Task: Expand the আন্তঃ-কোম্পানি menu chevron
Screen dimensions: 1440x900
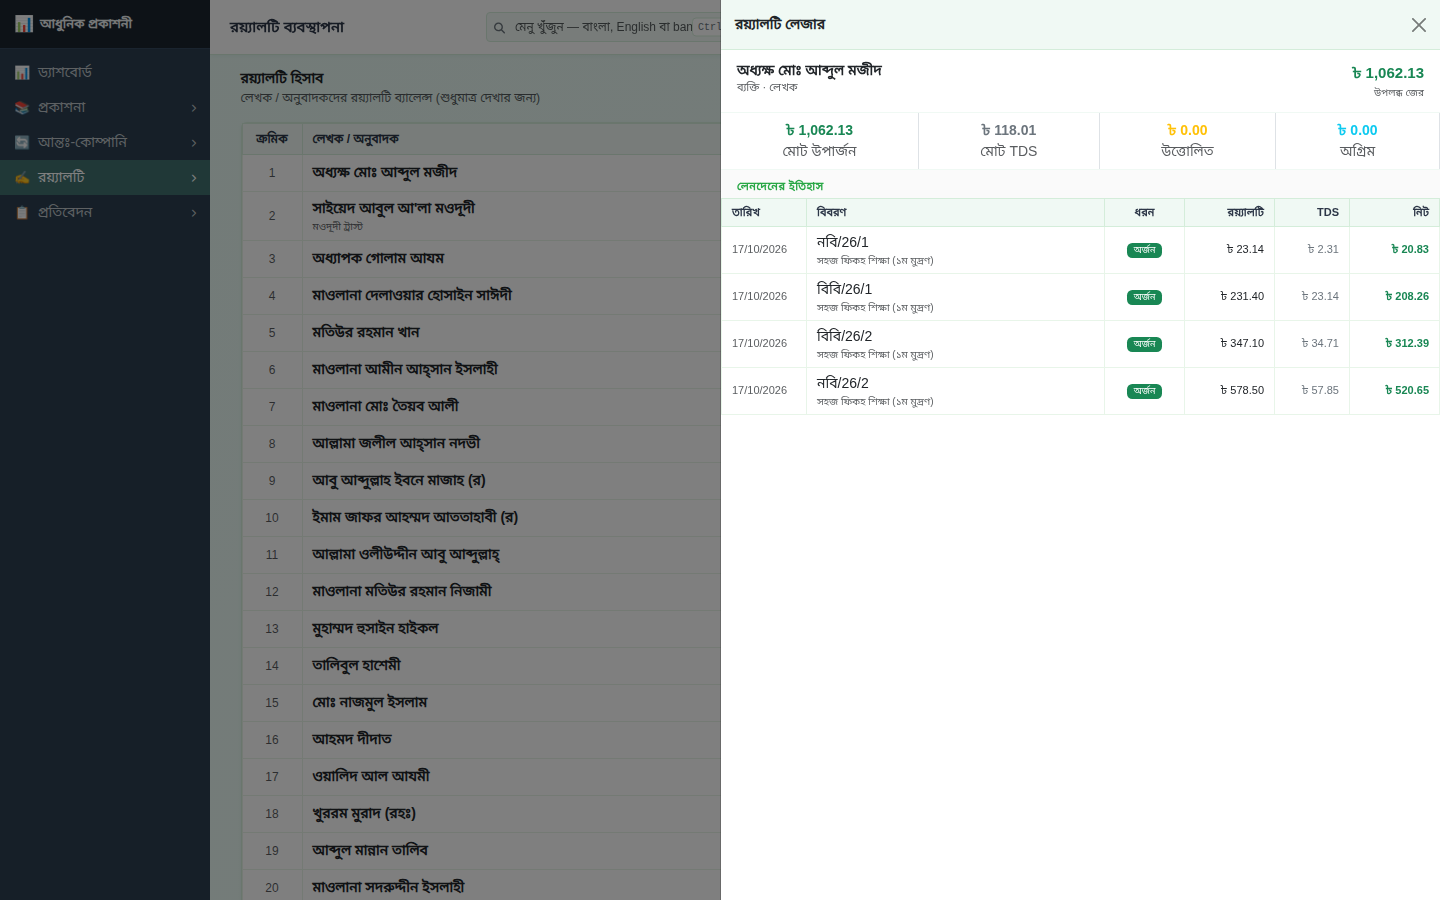Action: [x=194, y=143]
